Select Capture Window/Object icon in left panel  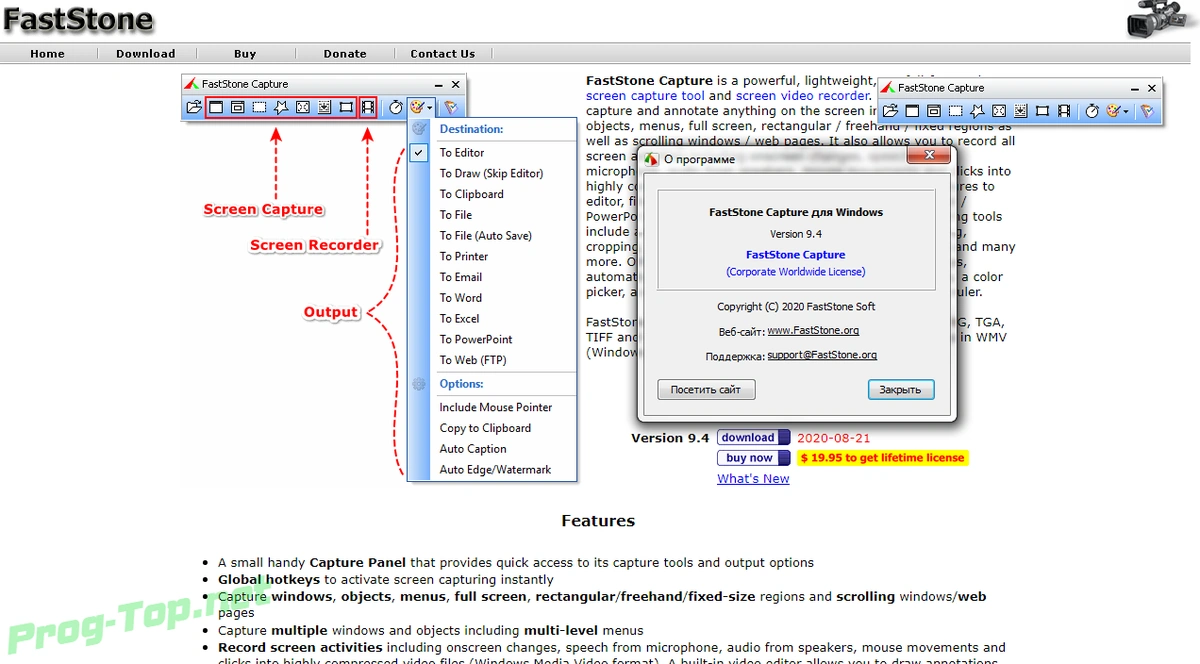point(238,107)
